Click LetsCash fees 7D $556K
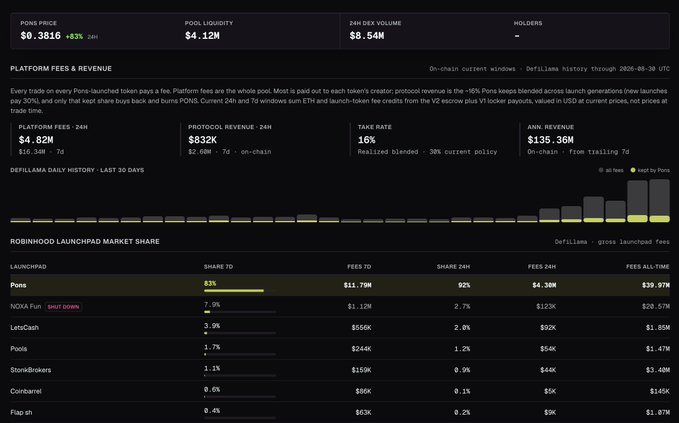The width and height of the screenshot is (679, 423). click(361, 328)
